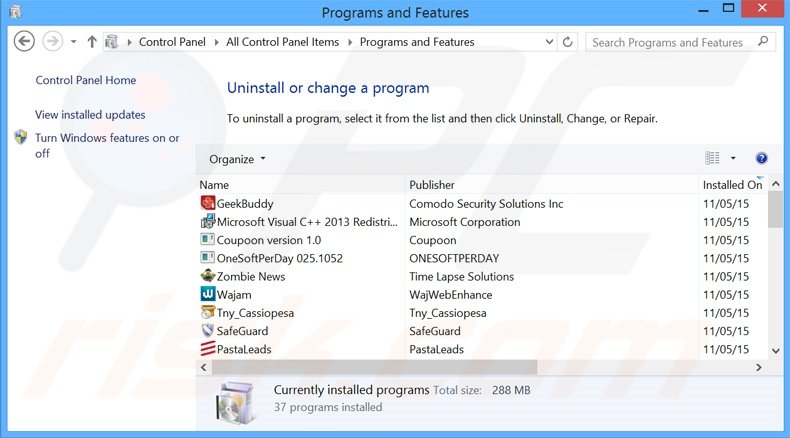The height and width of the screenshot is (438, 790).
Task: Click the vertical scrollbar up arrow
Action: [776, 184]
